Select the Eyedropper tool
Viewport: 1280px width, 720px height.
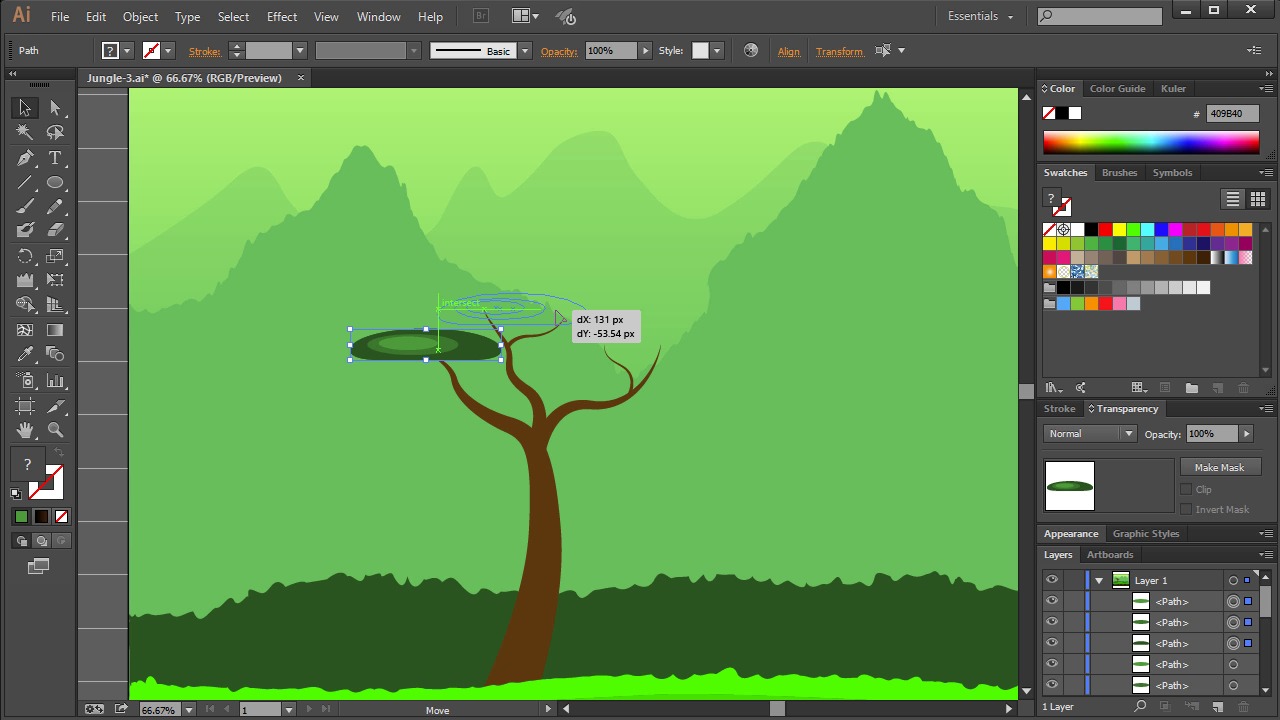(x=25, y=355)
